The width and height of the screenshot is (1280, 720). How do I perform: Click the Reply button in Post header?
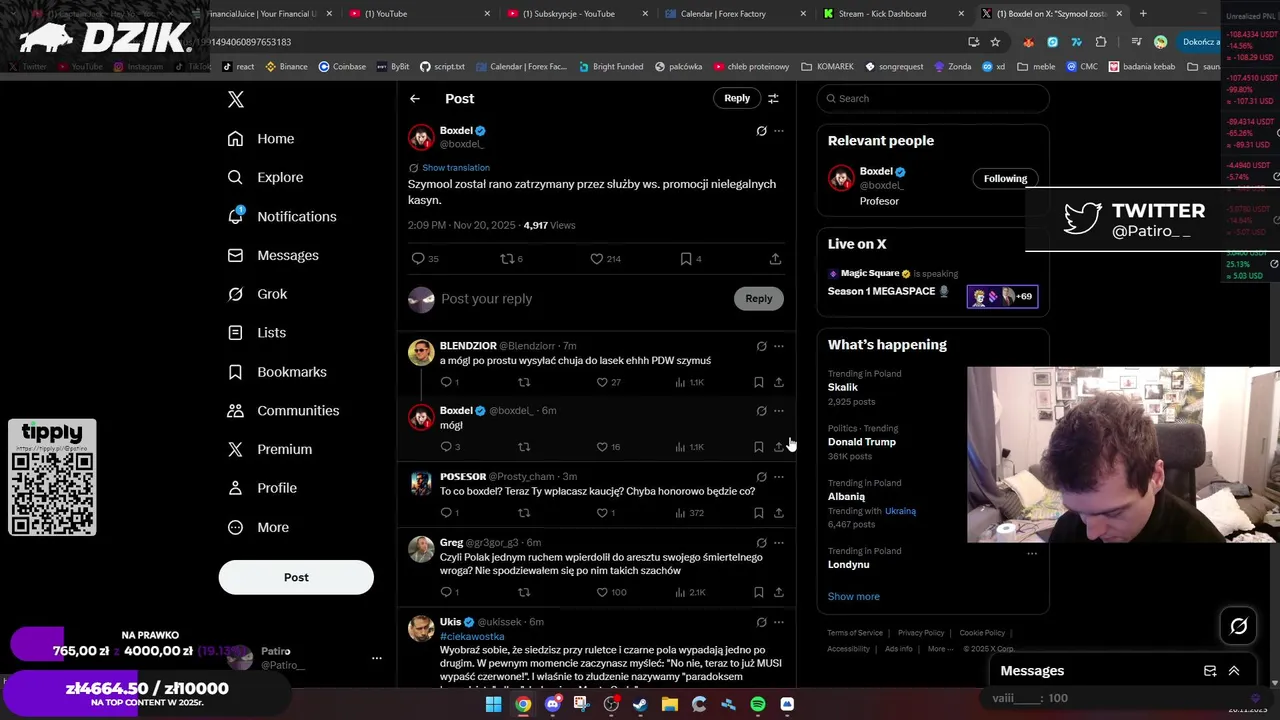(737, 98)
